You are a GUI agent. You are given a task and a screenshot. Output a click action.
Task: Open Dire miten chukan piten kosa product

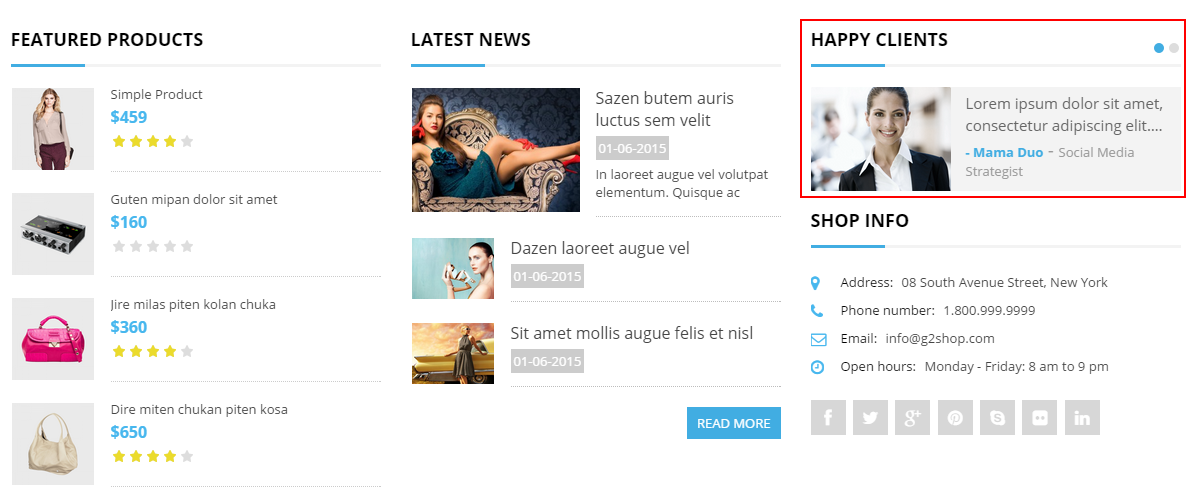pyautogui.click(x=199, y=410)
